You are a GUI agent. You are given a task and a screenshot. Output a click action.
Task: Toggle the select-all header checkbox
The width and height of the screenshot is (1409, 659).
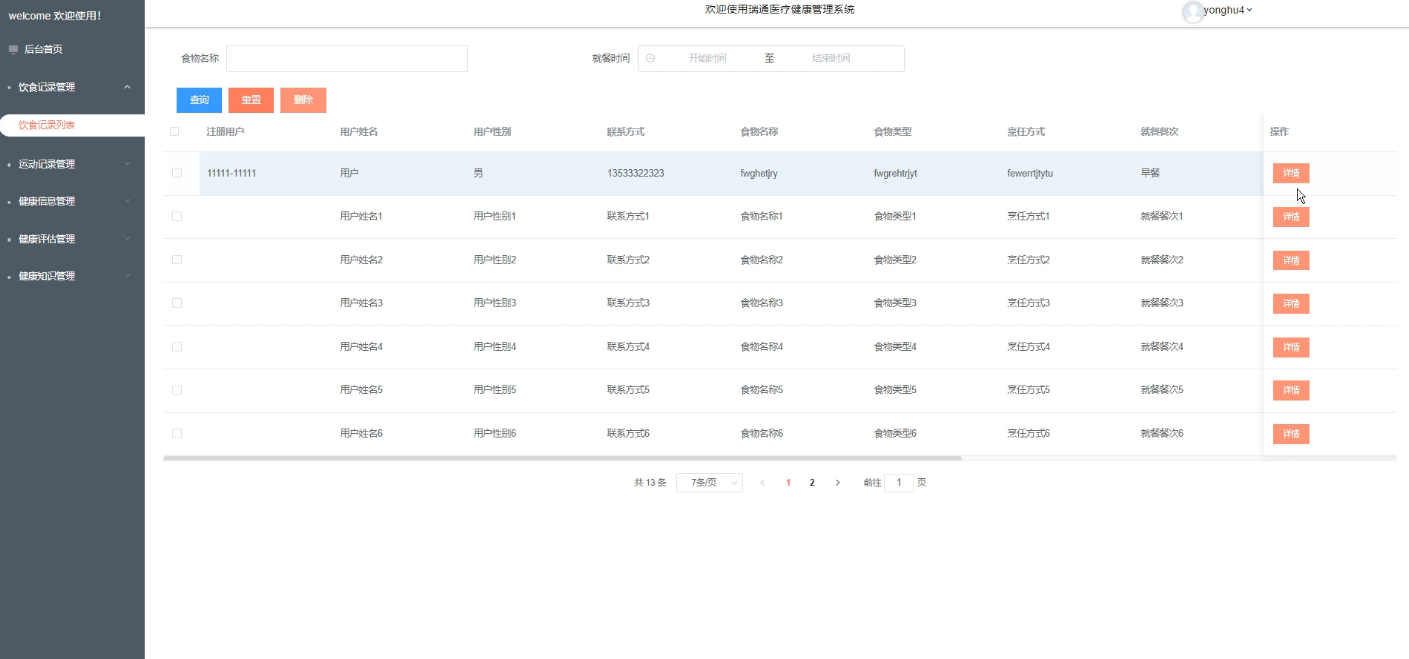coord(175,131)
